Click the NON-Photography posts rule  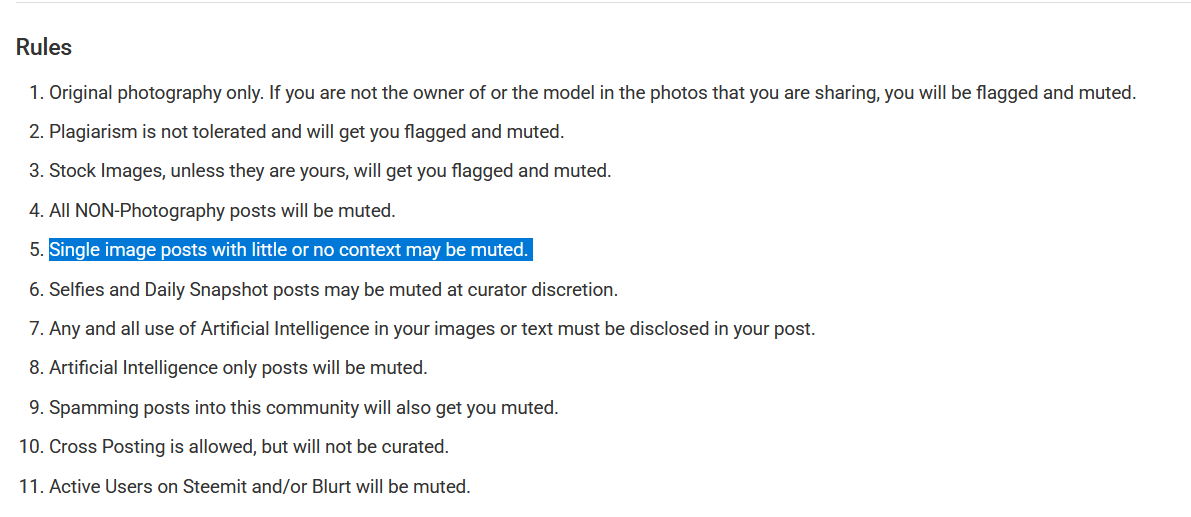point(222,211)
